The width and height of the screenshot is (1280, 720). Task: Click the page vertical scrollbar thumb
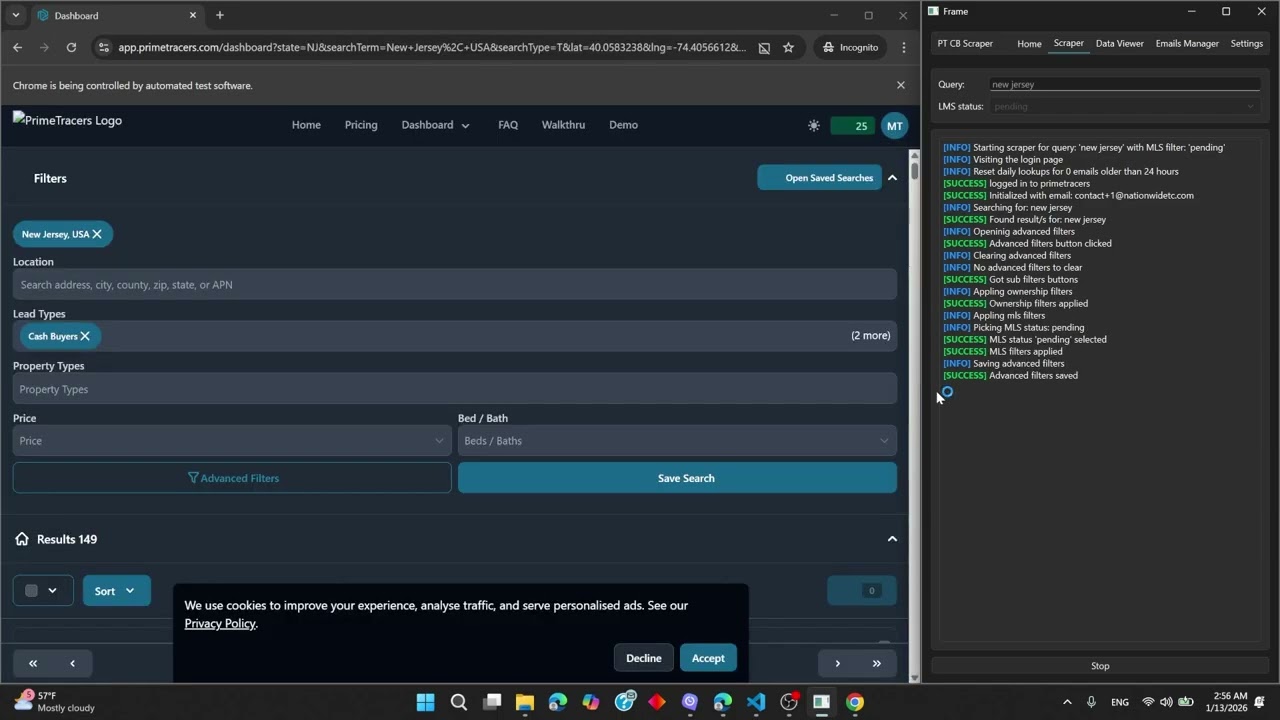click(914, 170)
